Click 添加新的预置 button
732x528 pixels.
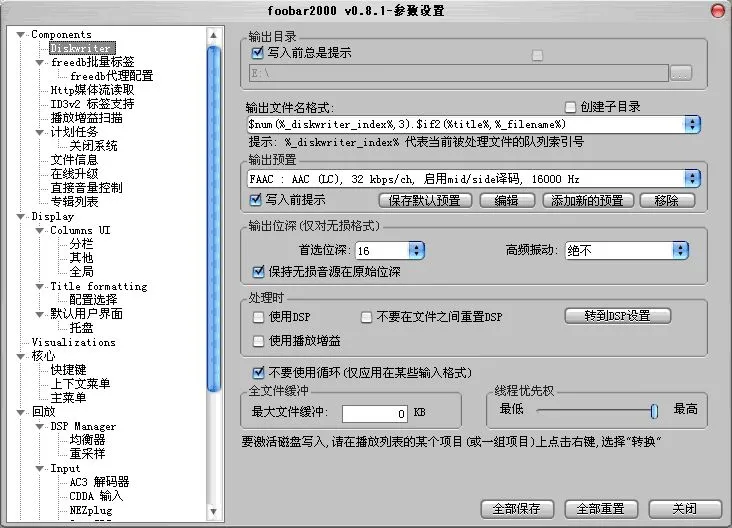[587, 201]
